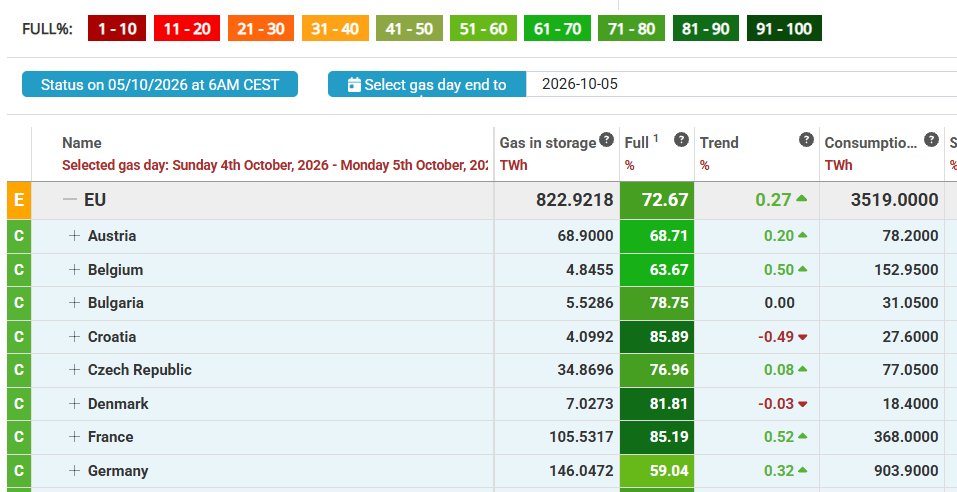Click the Select gas day end to button
The width and height of the screenshot is (957, 492).
point(427,84)
